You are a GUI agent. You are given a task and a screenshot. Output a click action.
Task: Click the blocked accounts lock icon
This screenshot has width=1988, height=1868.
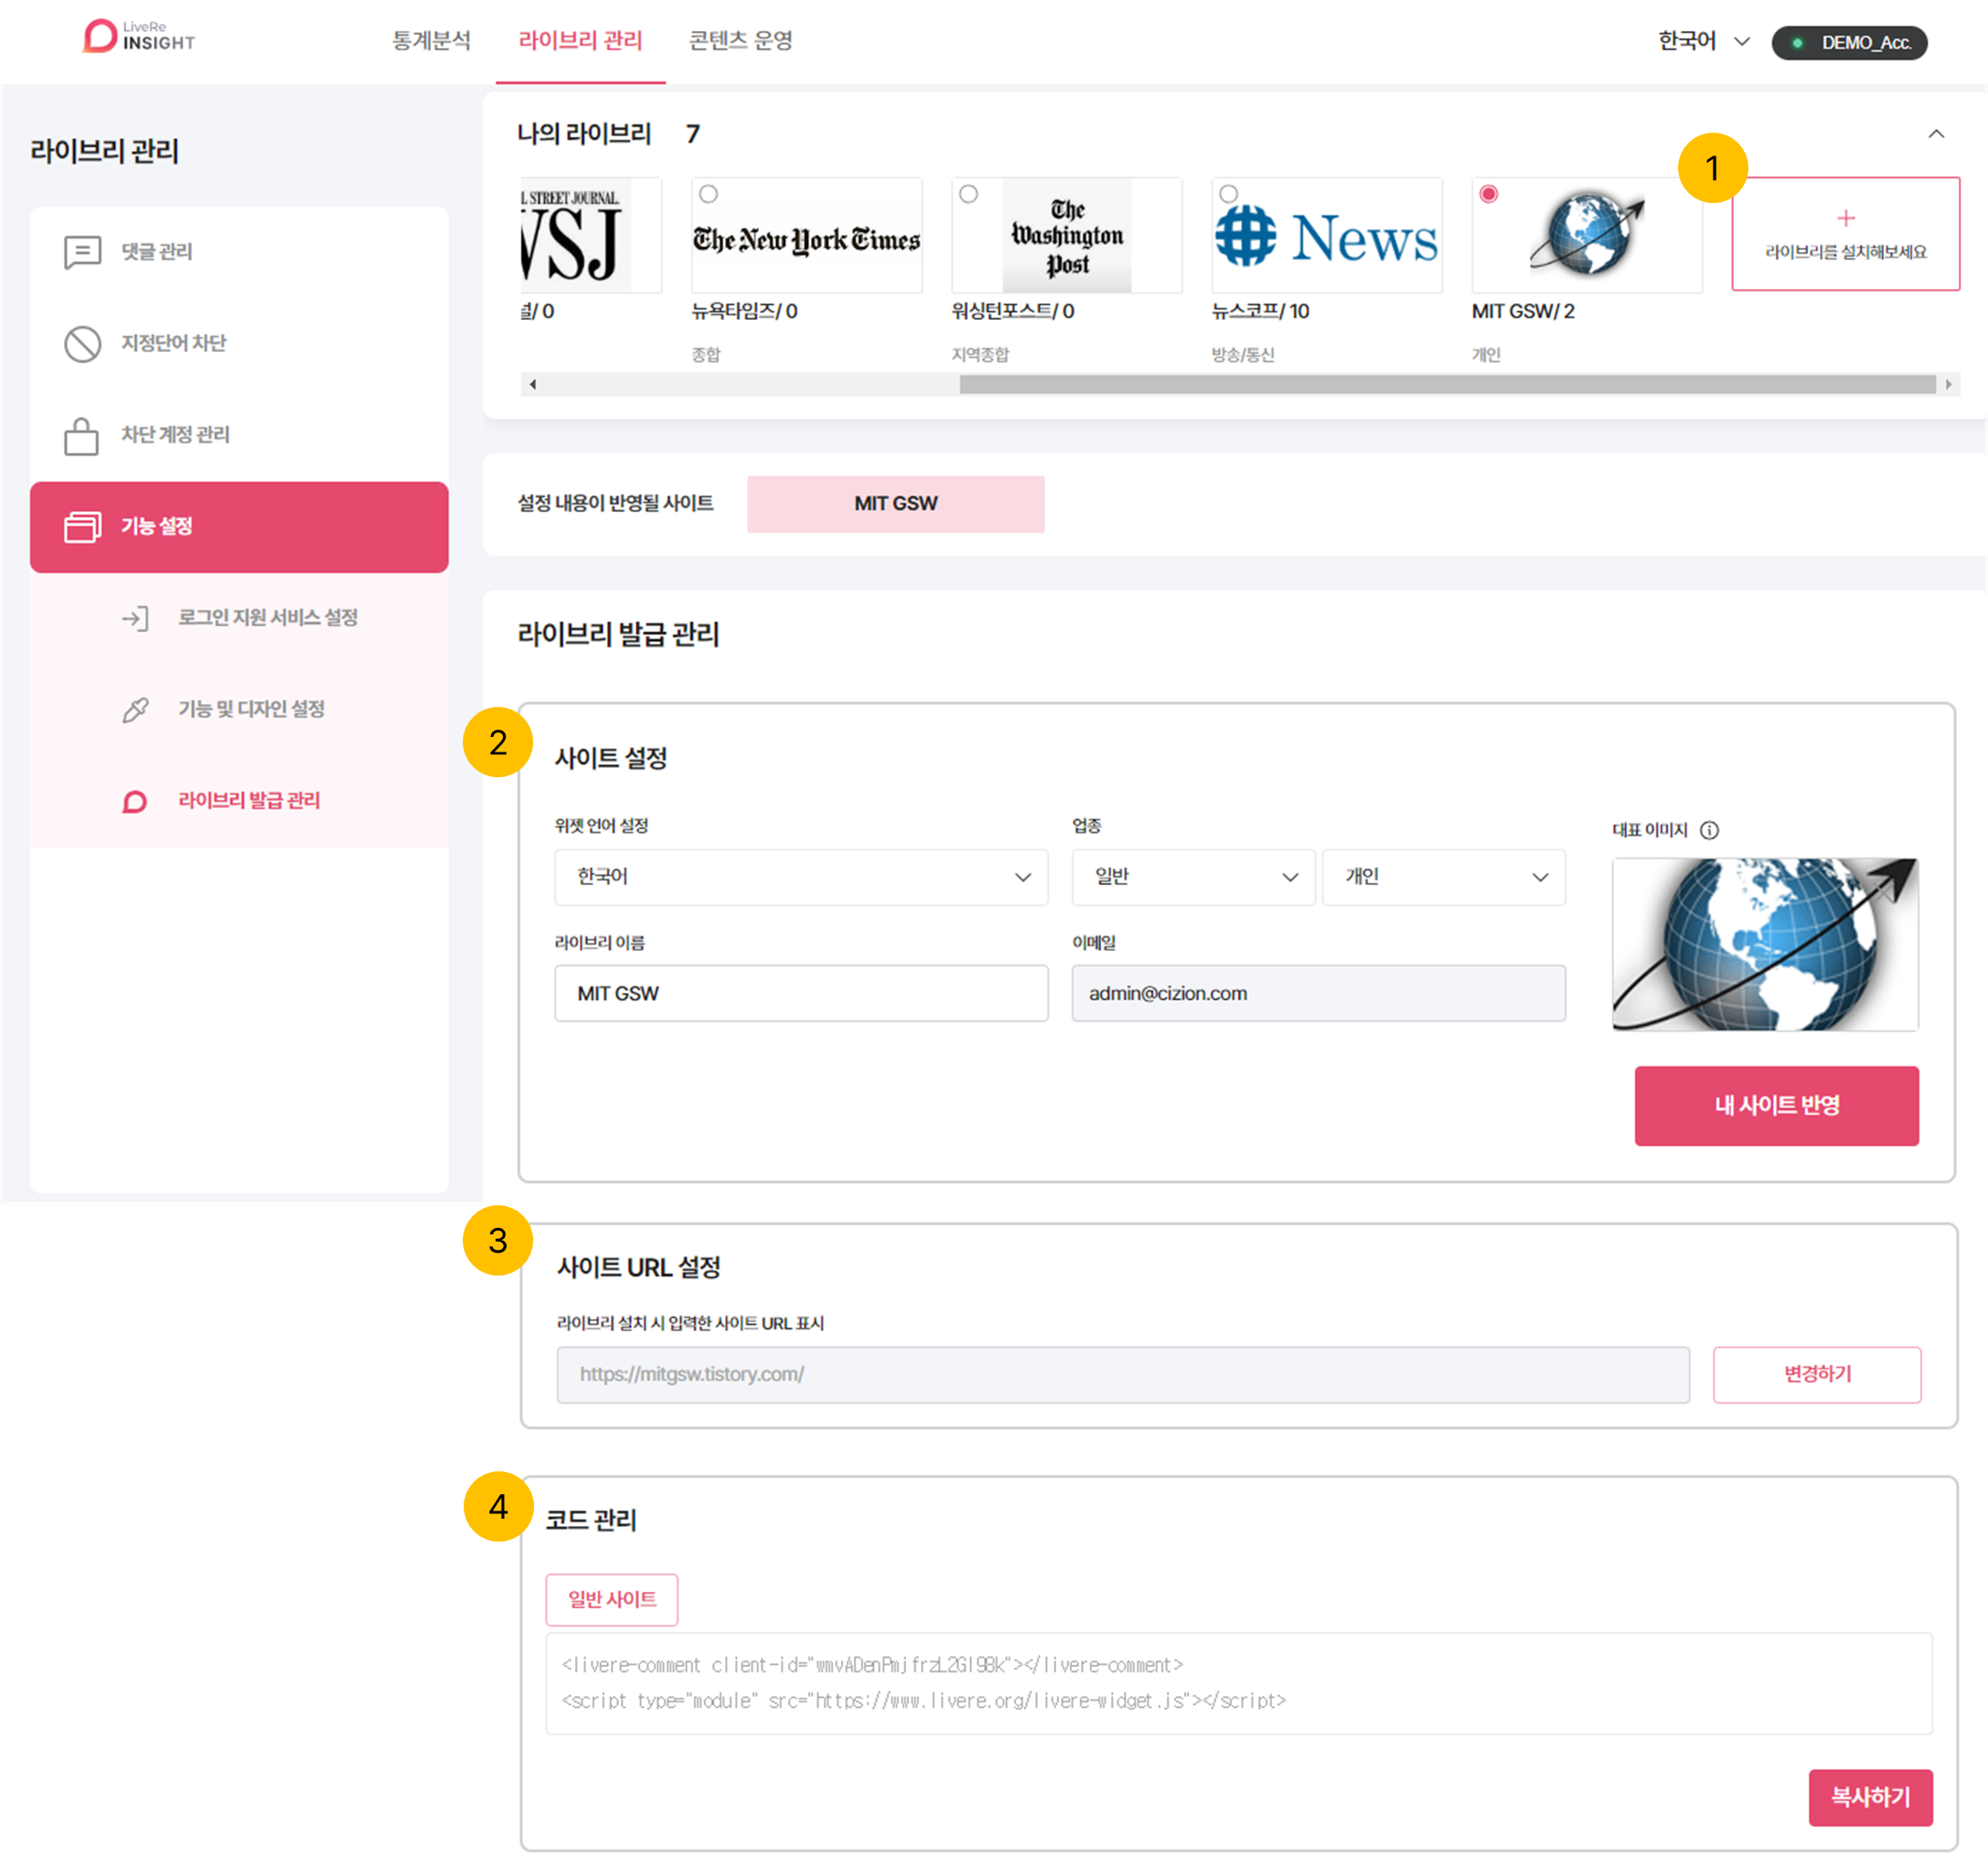[x=82, y=436]
